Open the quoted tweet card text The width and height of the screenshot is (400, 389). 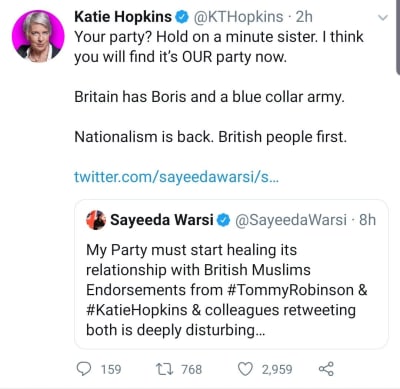[x=227, y=290]
